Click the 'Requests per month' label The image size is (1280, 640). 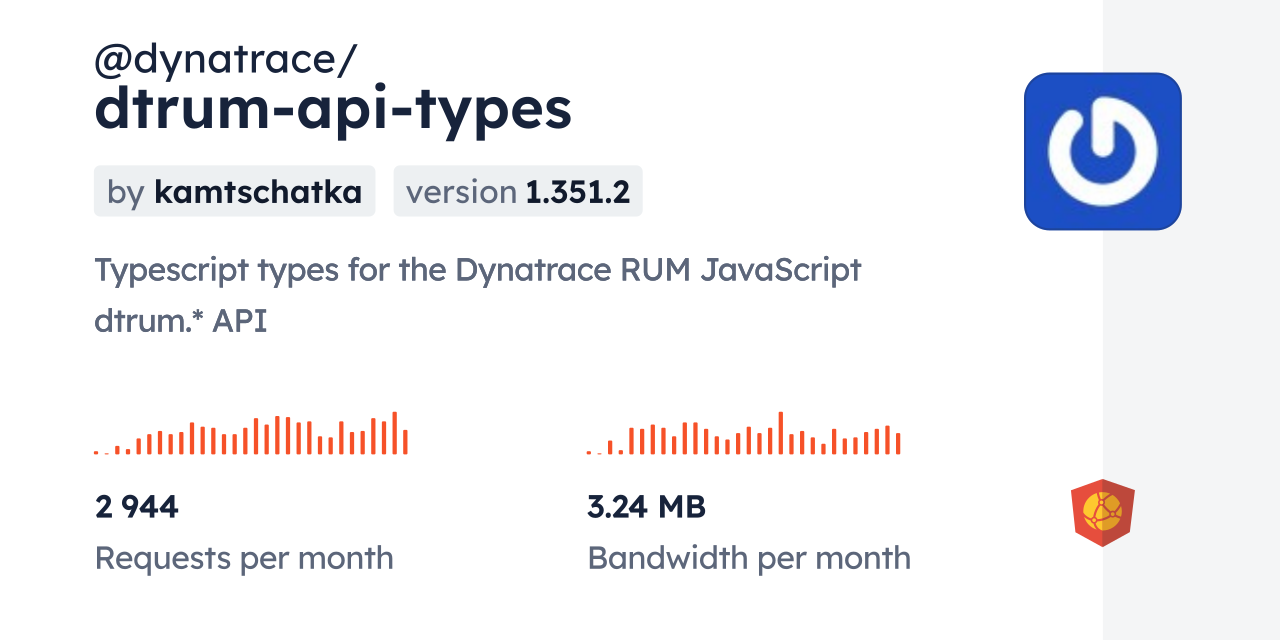244,558
